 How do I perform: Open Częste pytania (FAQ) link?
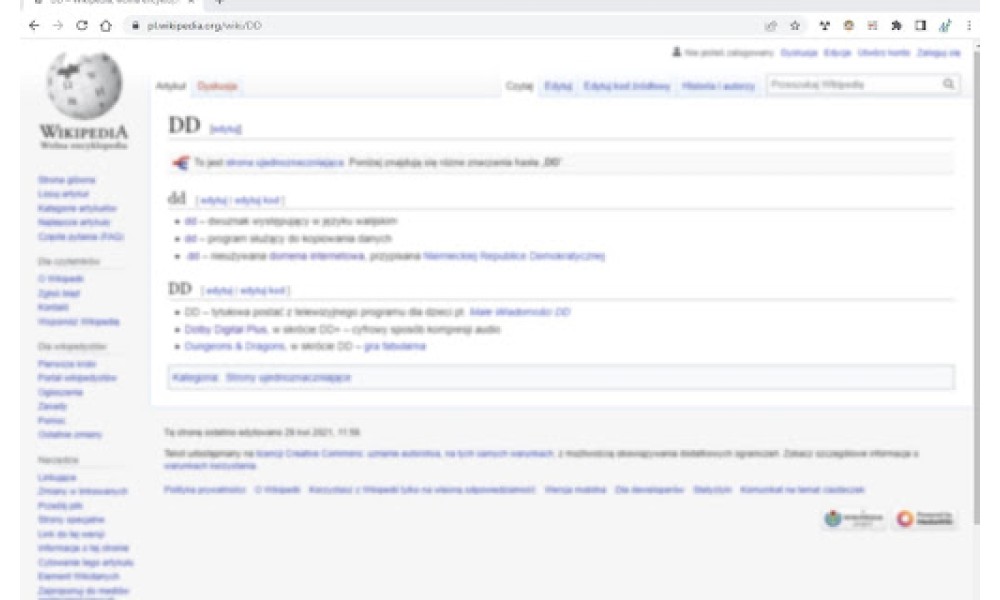(x=81, y=237)
